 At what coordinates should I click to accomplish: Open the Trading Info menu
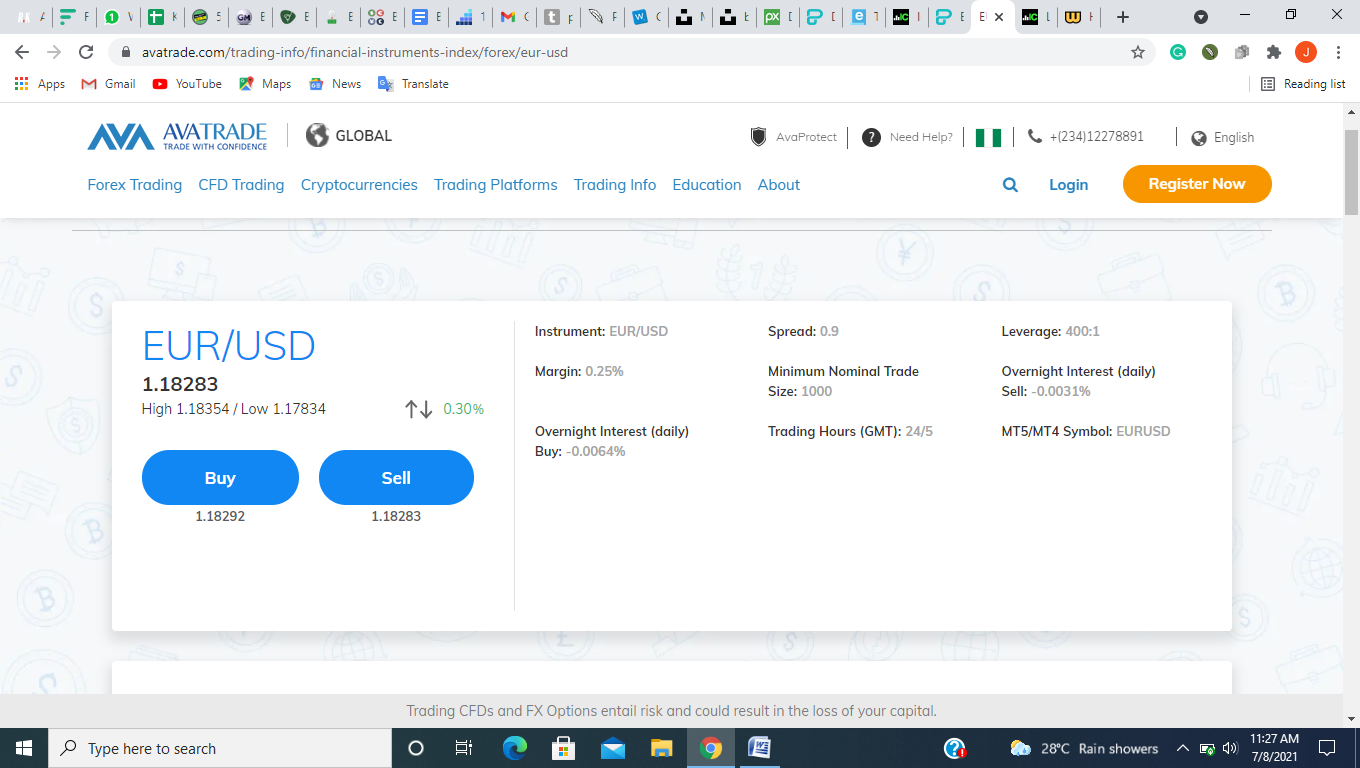(615, 185)
